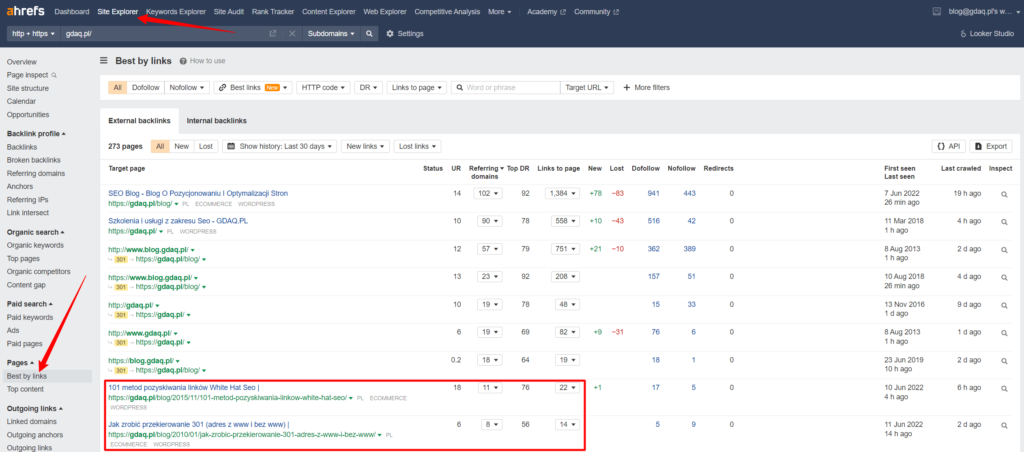The image size is (1024, 452).
Task: Select the Lost pages filter toggle
Action: click(x=205, y=146)
